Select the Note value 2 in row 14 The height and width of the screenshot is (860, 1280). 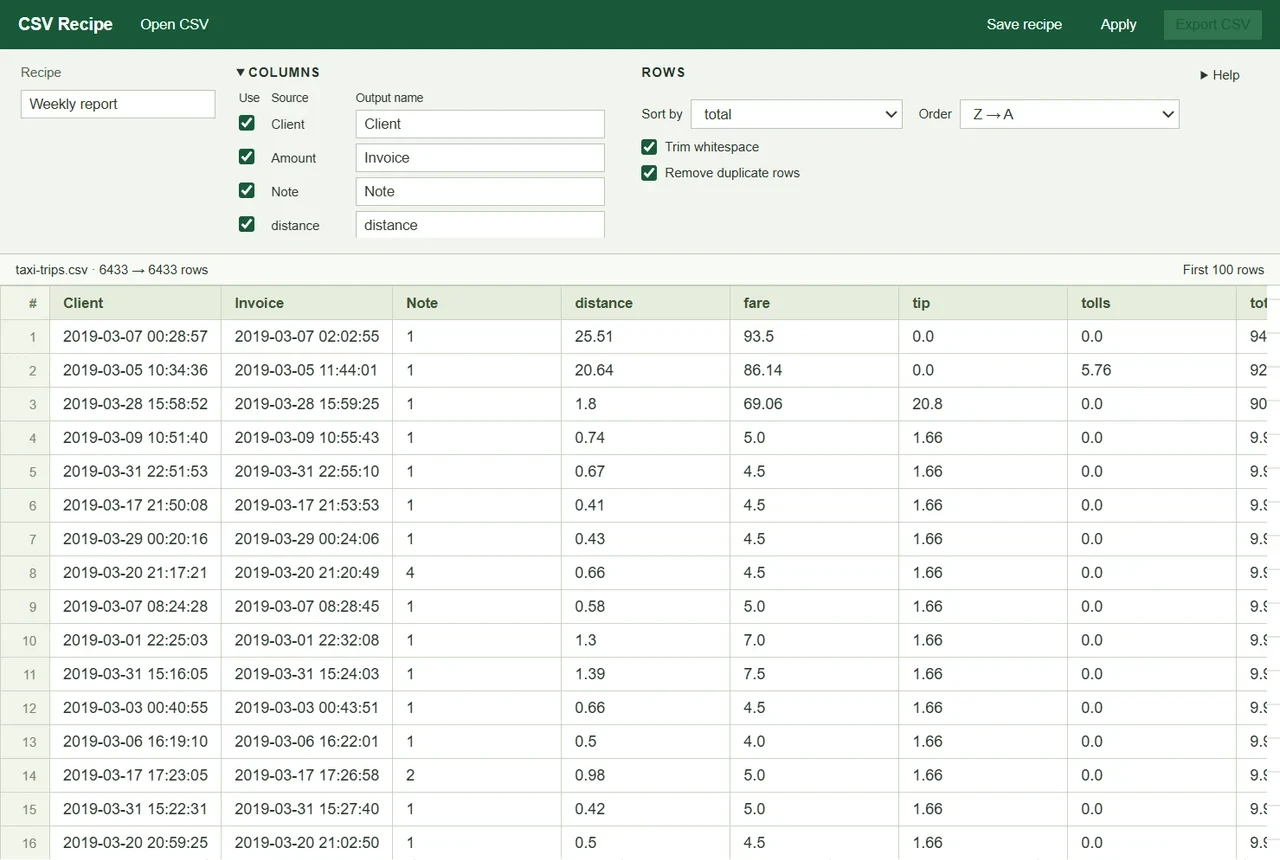pos(477,775)
